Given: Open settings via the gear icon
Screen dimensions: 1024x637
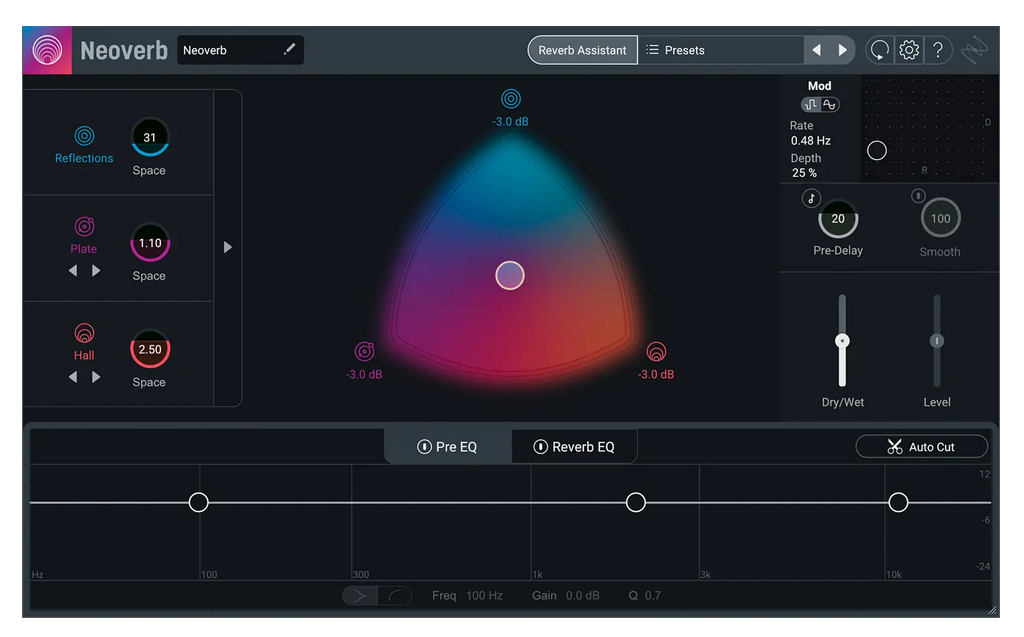Looking at the screenshot, I should pos(909,50).
